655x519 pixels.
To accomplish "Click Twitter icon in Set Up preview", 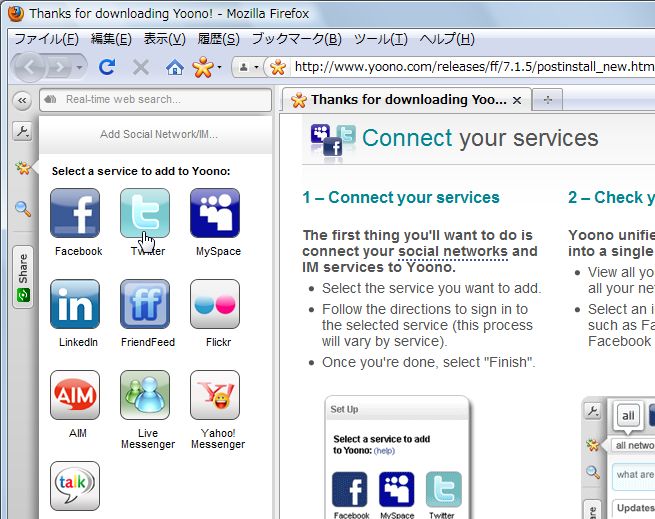I will click(x=444, y=489).
